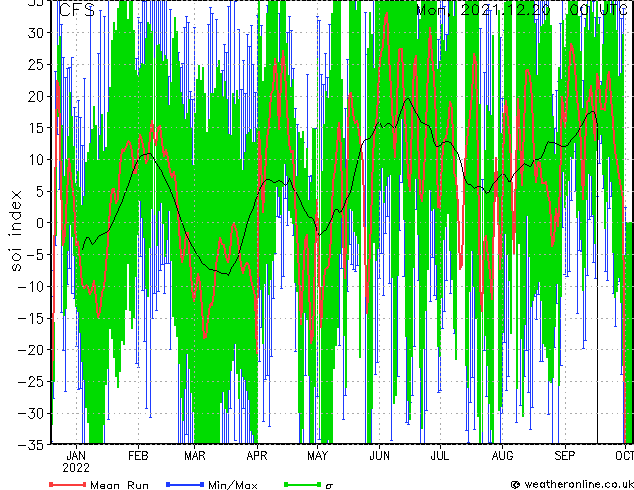Click y-axis value 20
The height and width of the screenshot is (490, 634).
click(x=36, y=96)
